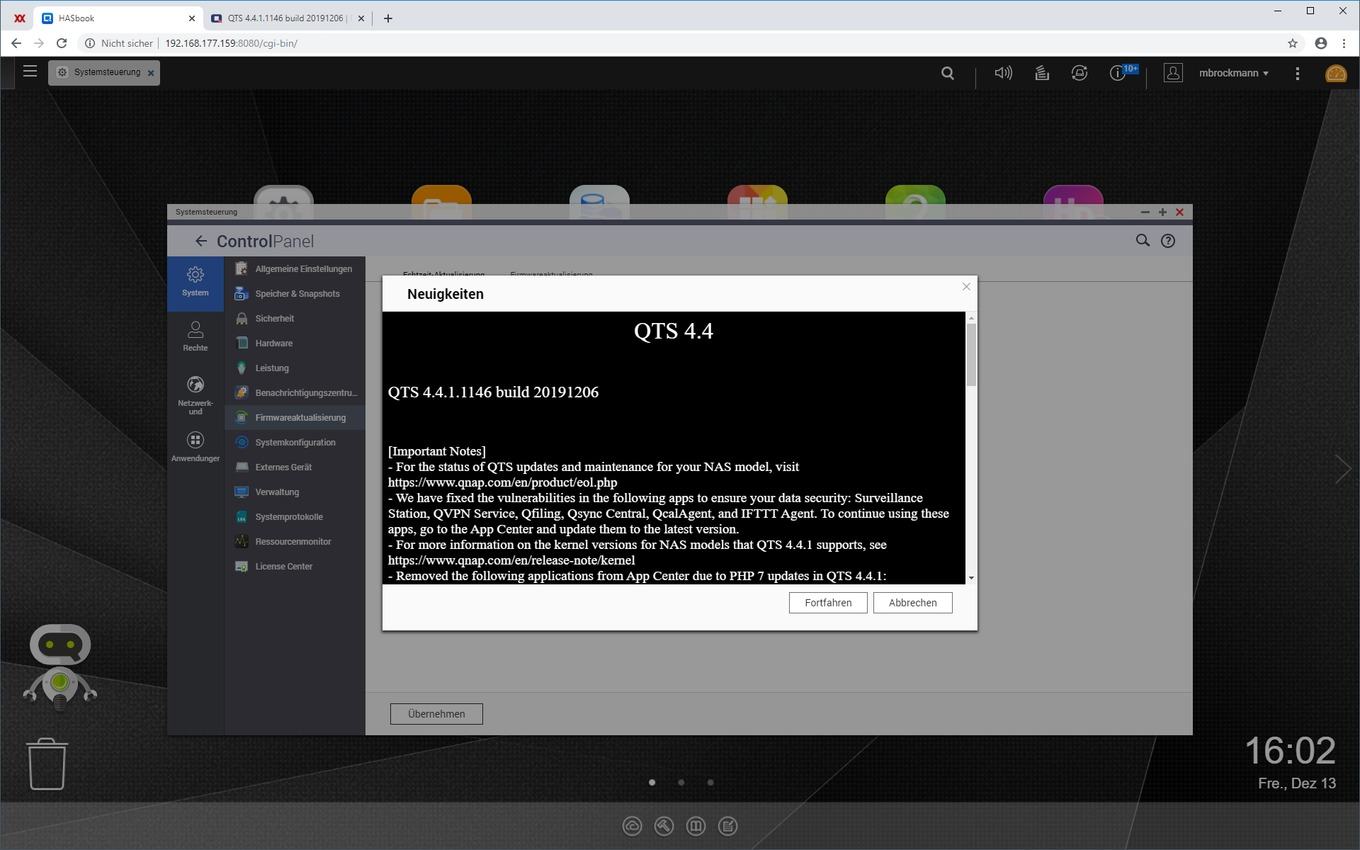Open Sicherheit settings

click(x=295, y=318)
